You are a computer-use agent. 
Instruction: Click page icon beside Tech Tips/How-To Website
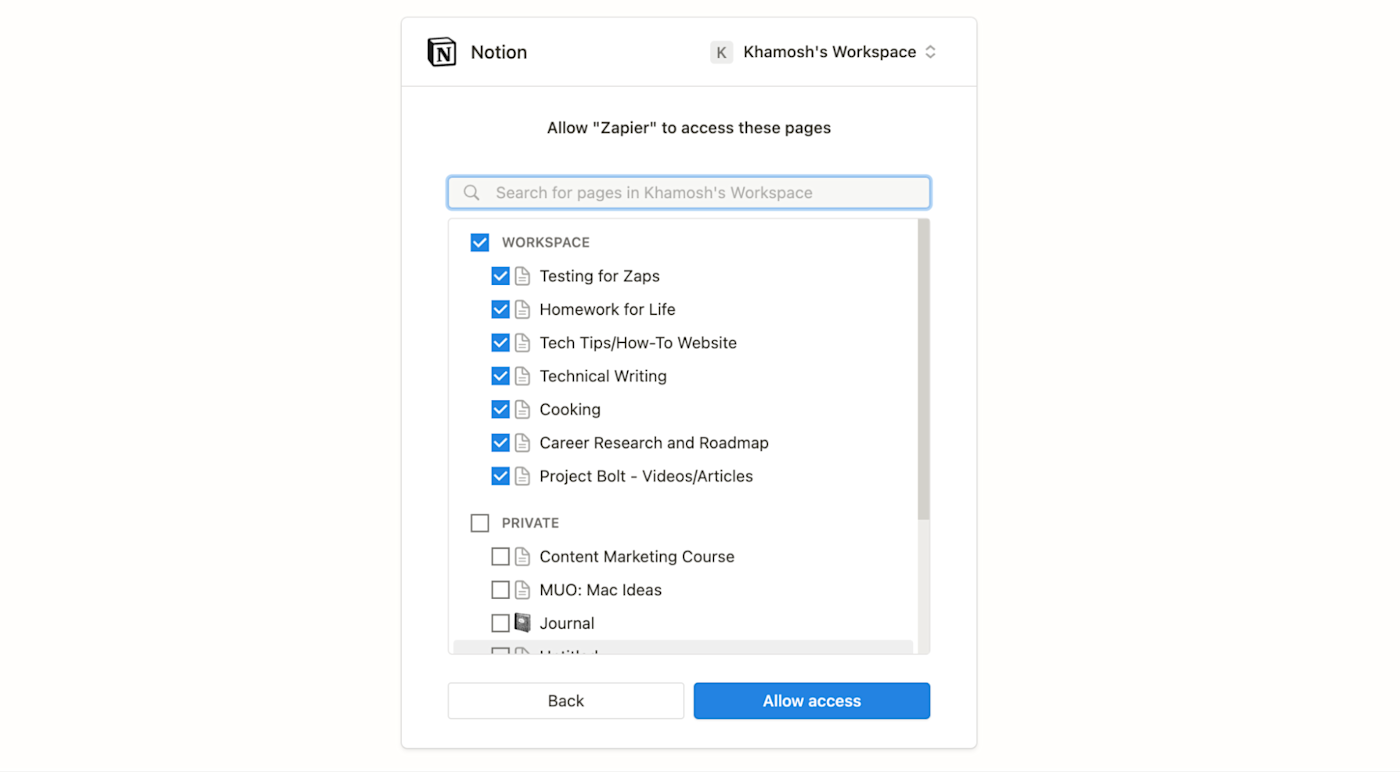coord(522,343)
